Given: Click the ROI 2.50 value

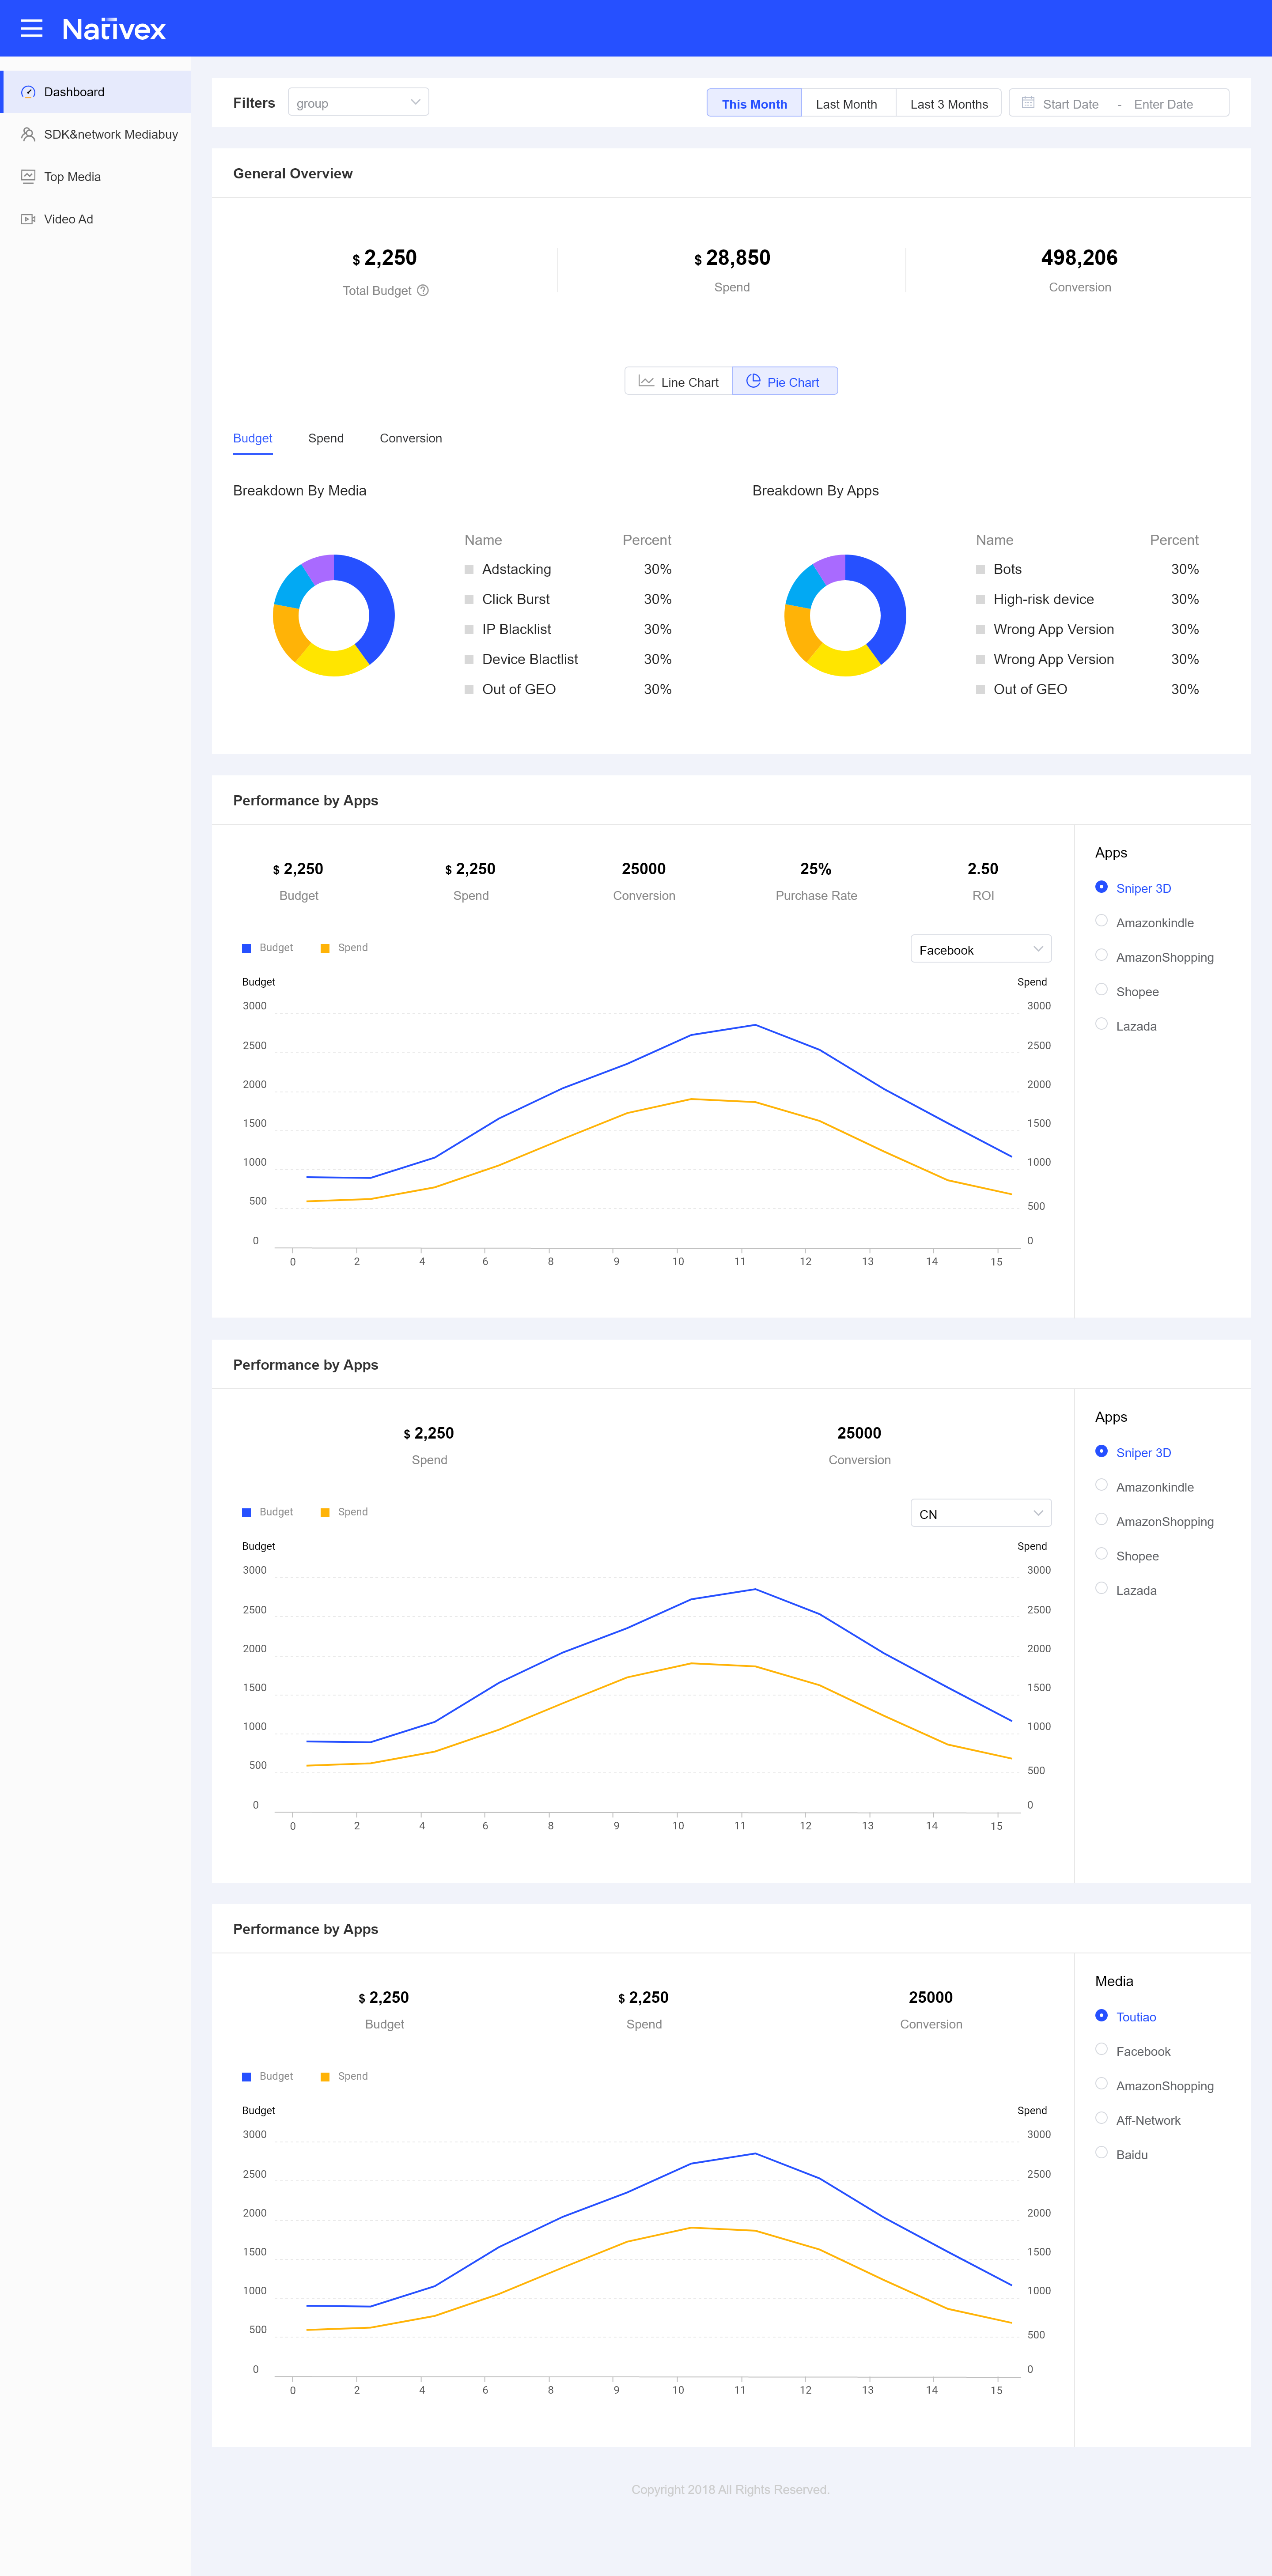Looking at the screenshot, I should coord(983,869).
